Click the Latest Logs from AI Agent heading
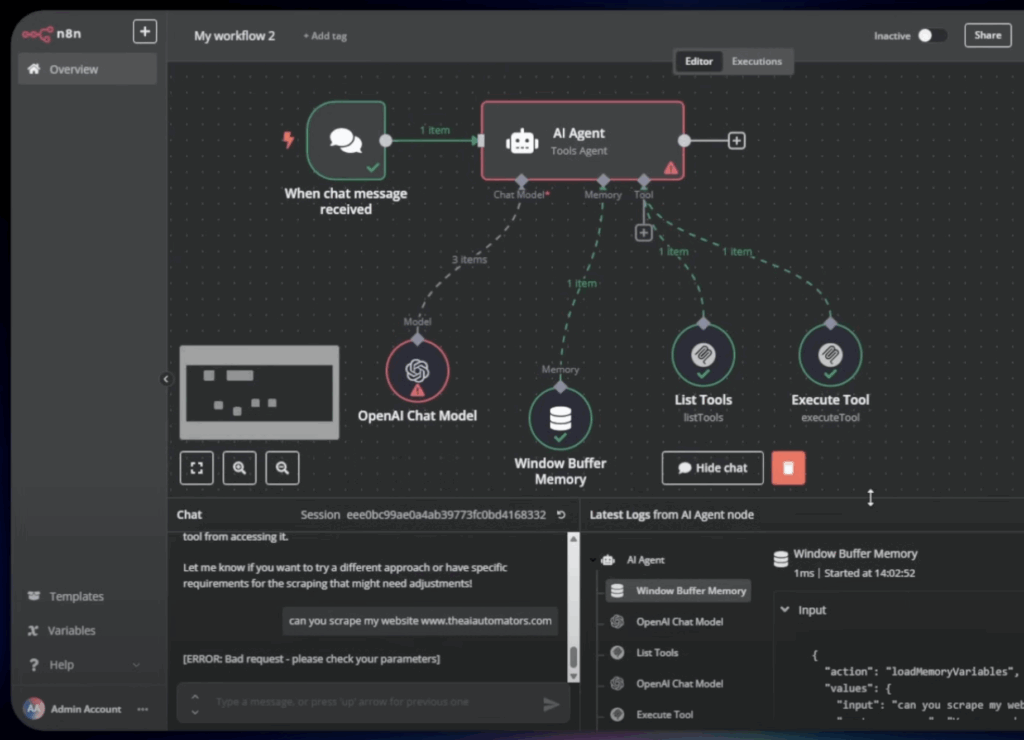Screen dimensions: 1024x740 coord(671,515)
